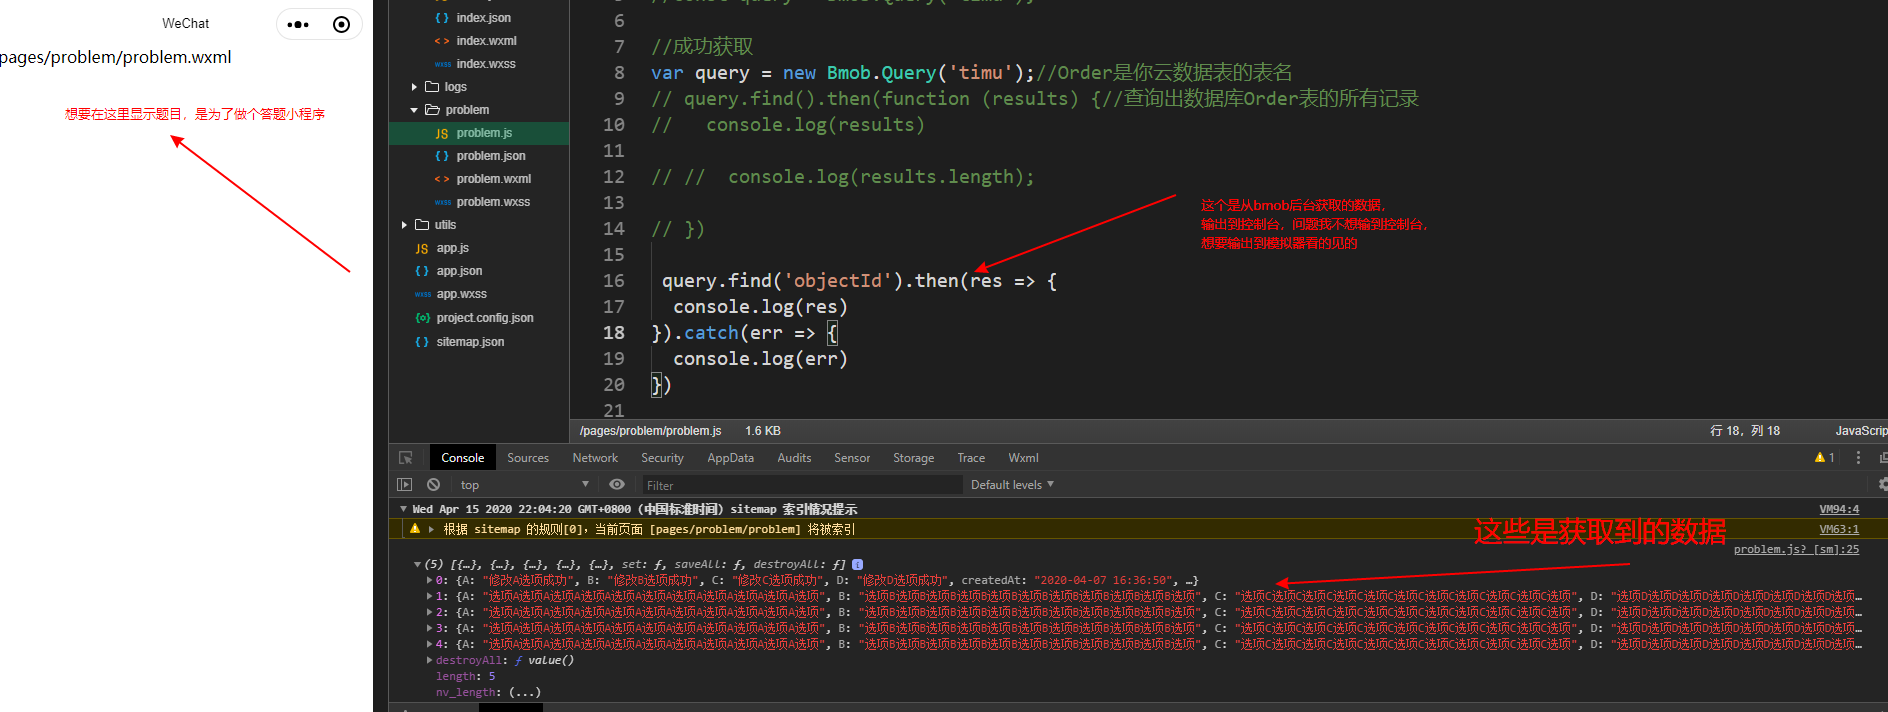
Task: Clear the console with the ban icon
Action: pos(433,485)
